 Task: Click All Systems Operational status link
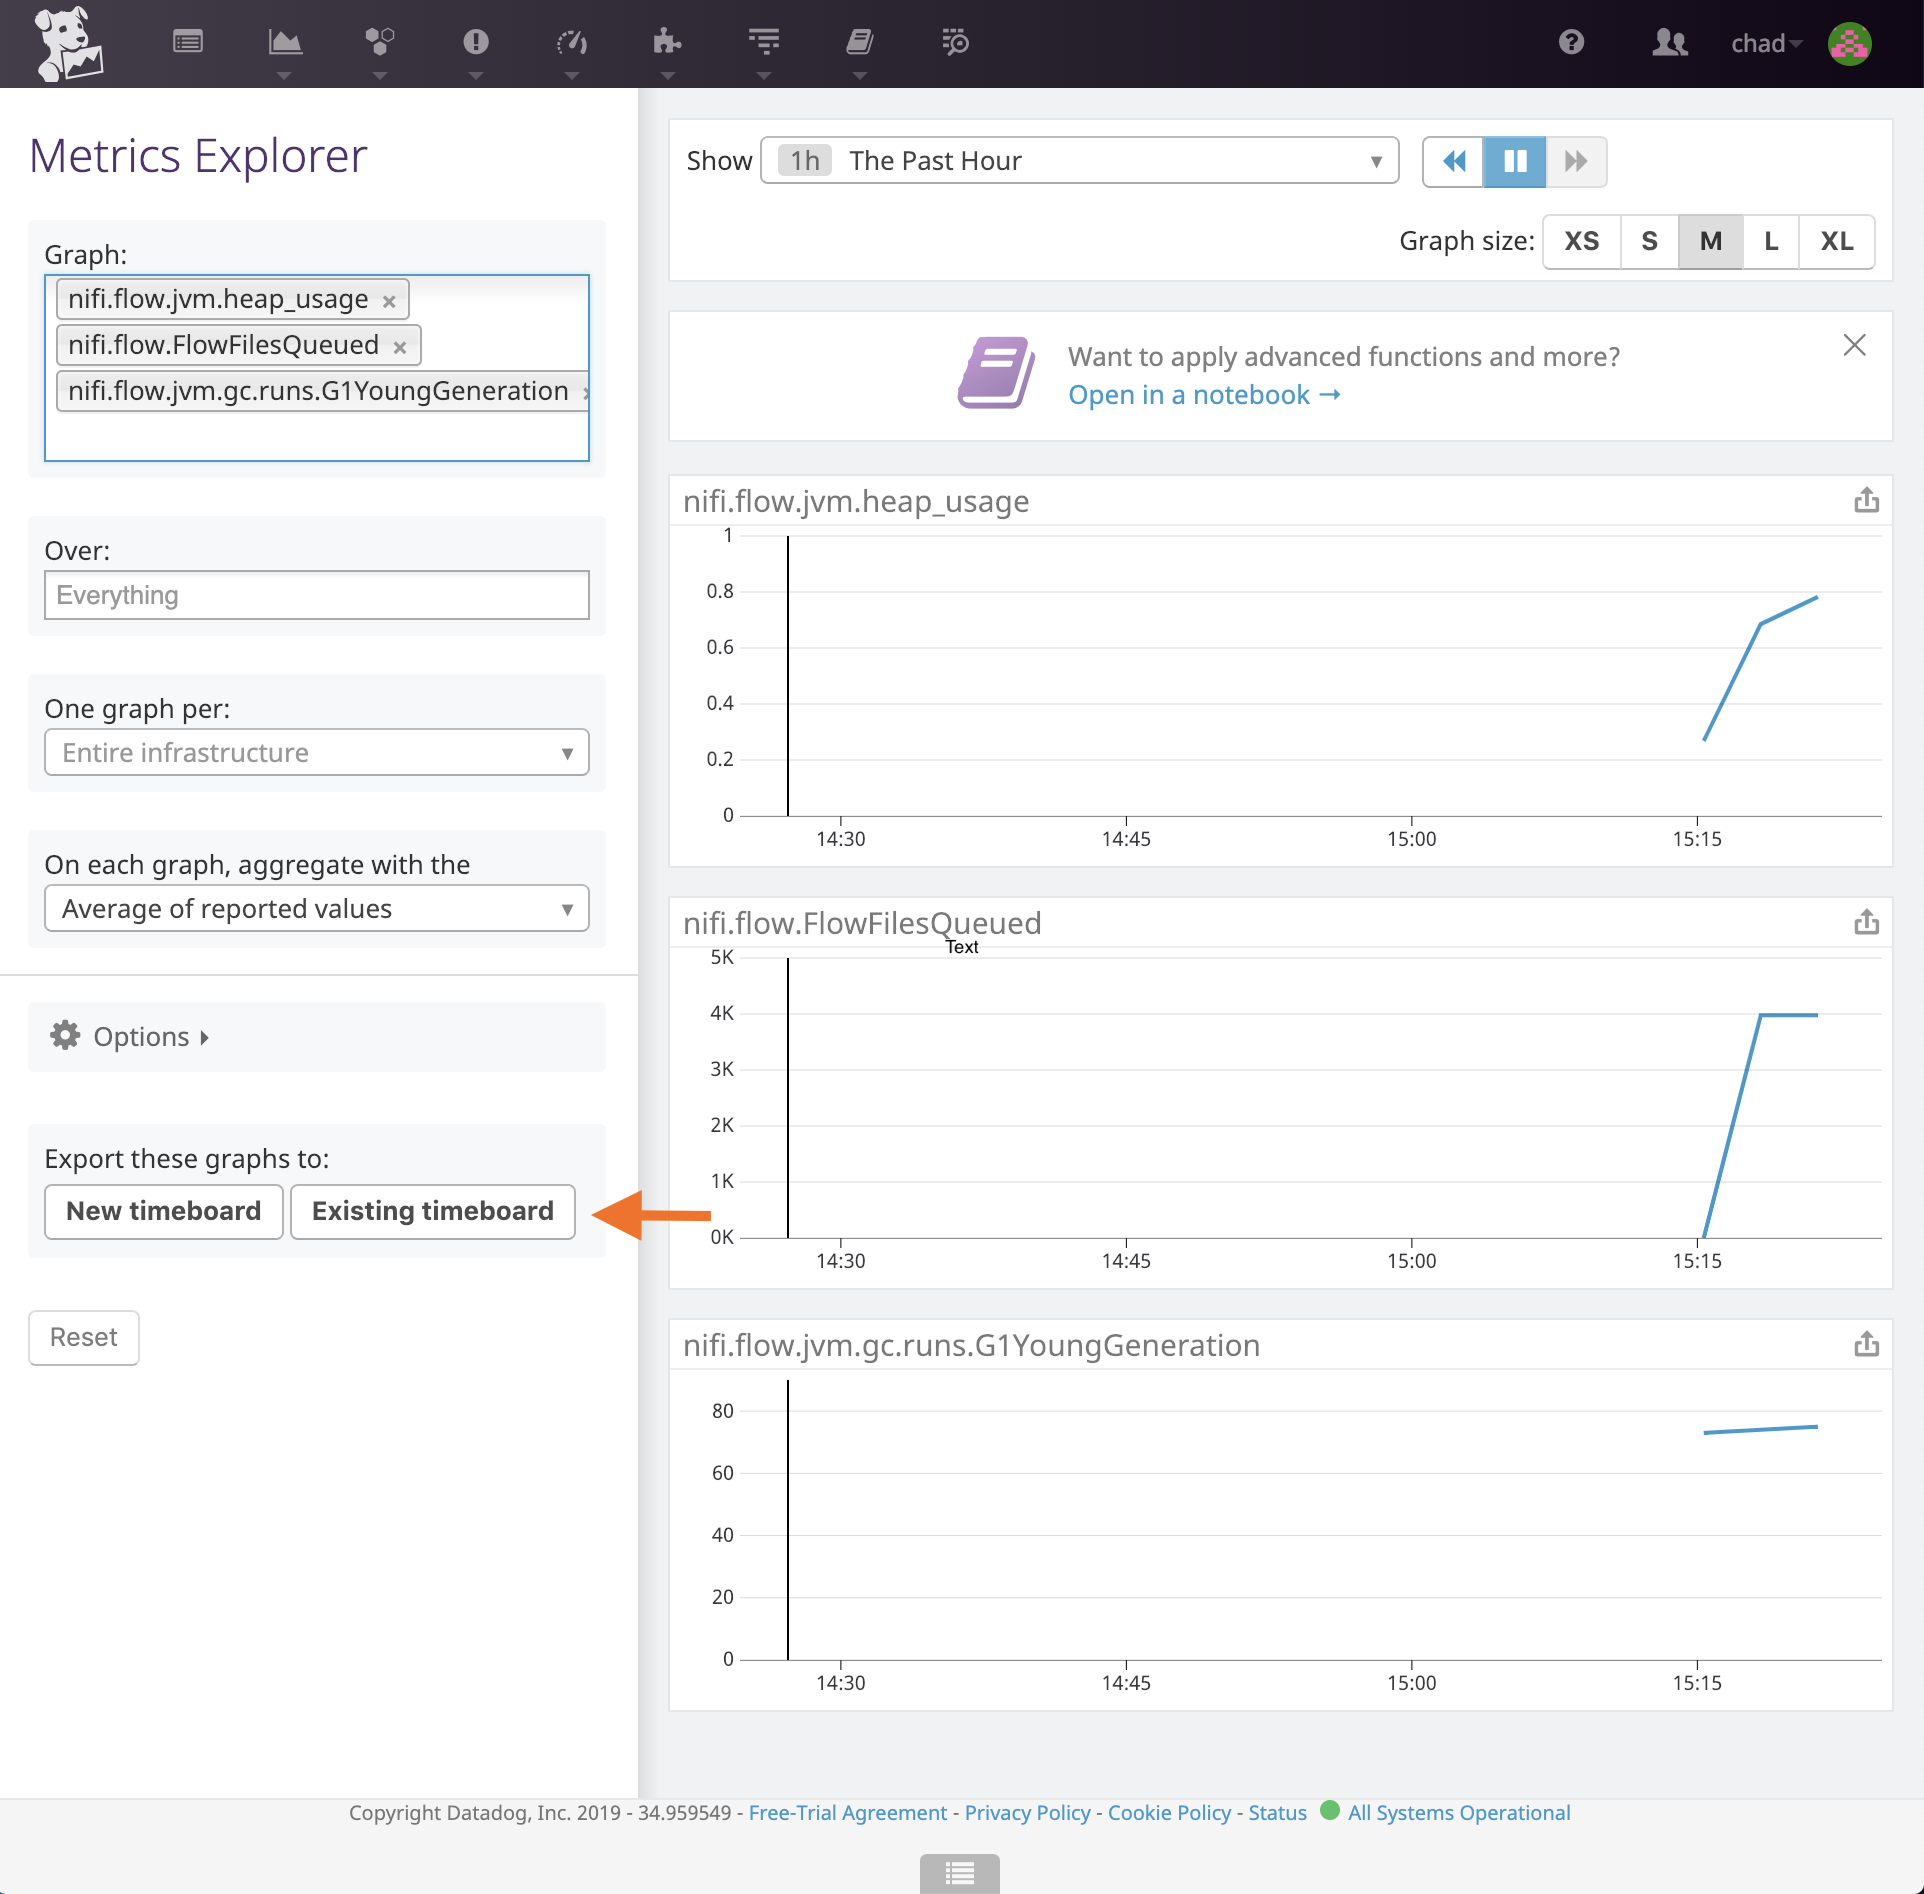coord(1459,1813)
